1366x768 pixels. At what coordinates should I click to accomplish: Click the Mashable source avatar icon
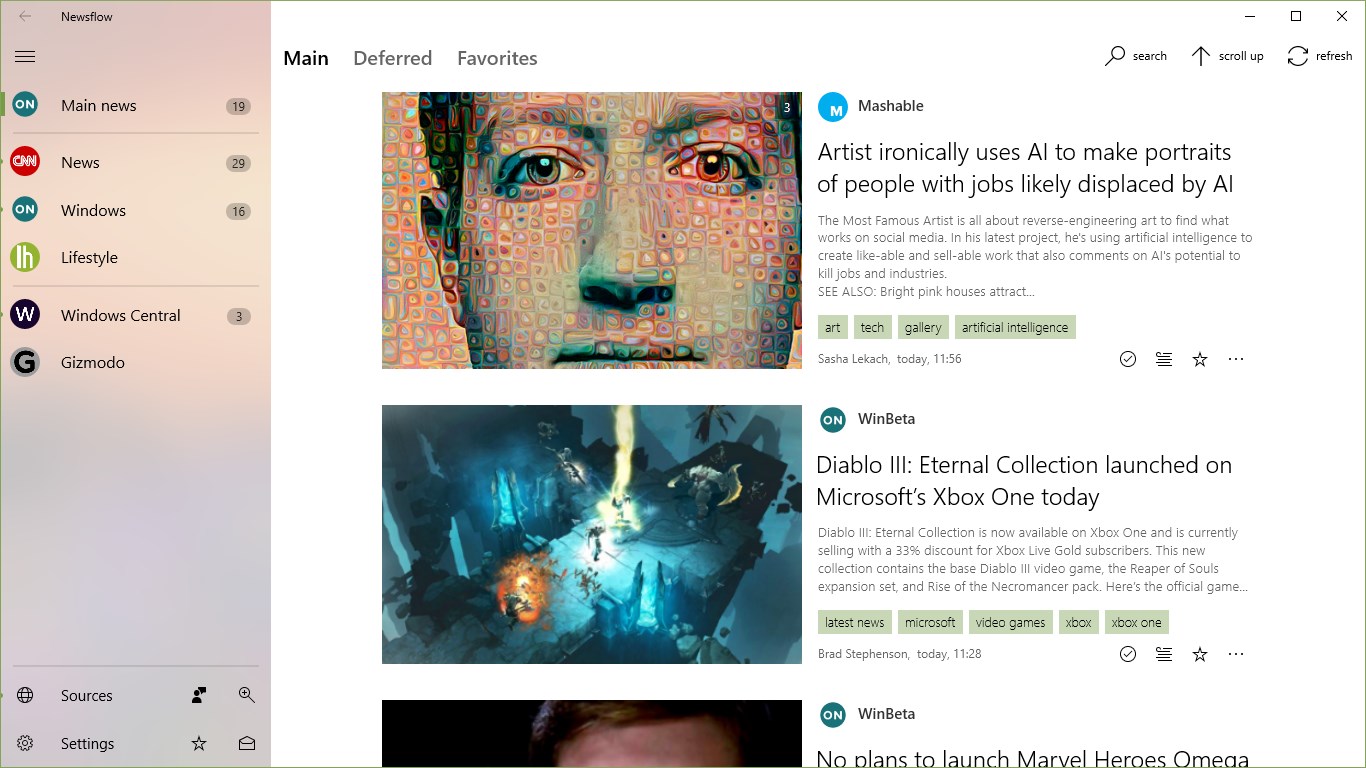(833, 106)
